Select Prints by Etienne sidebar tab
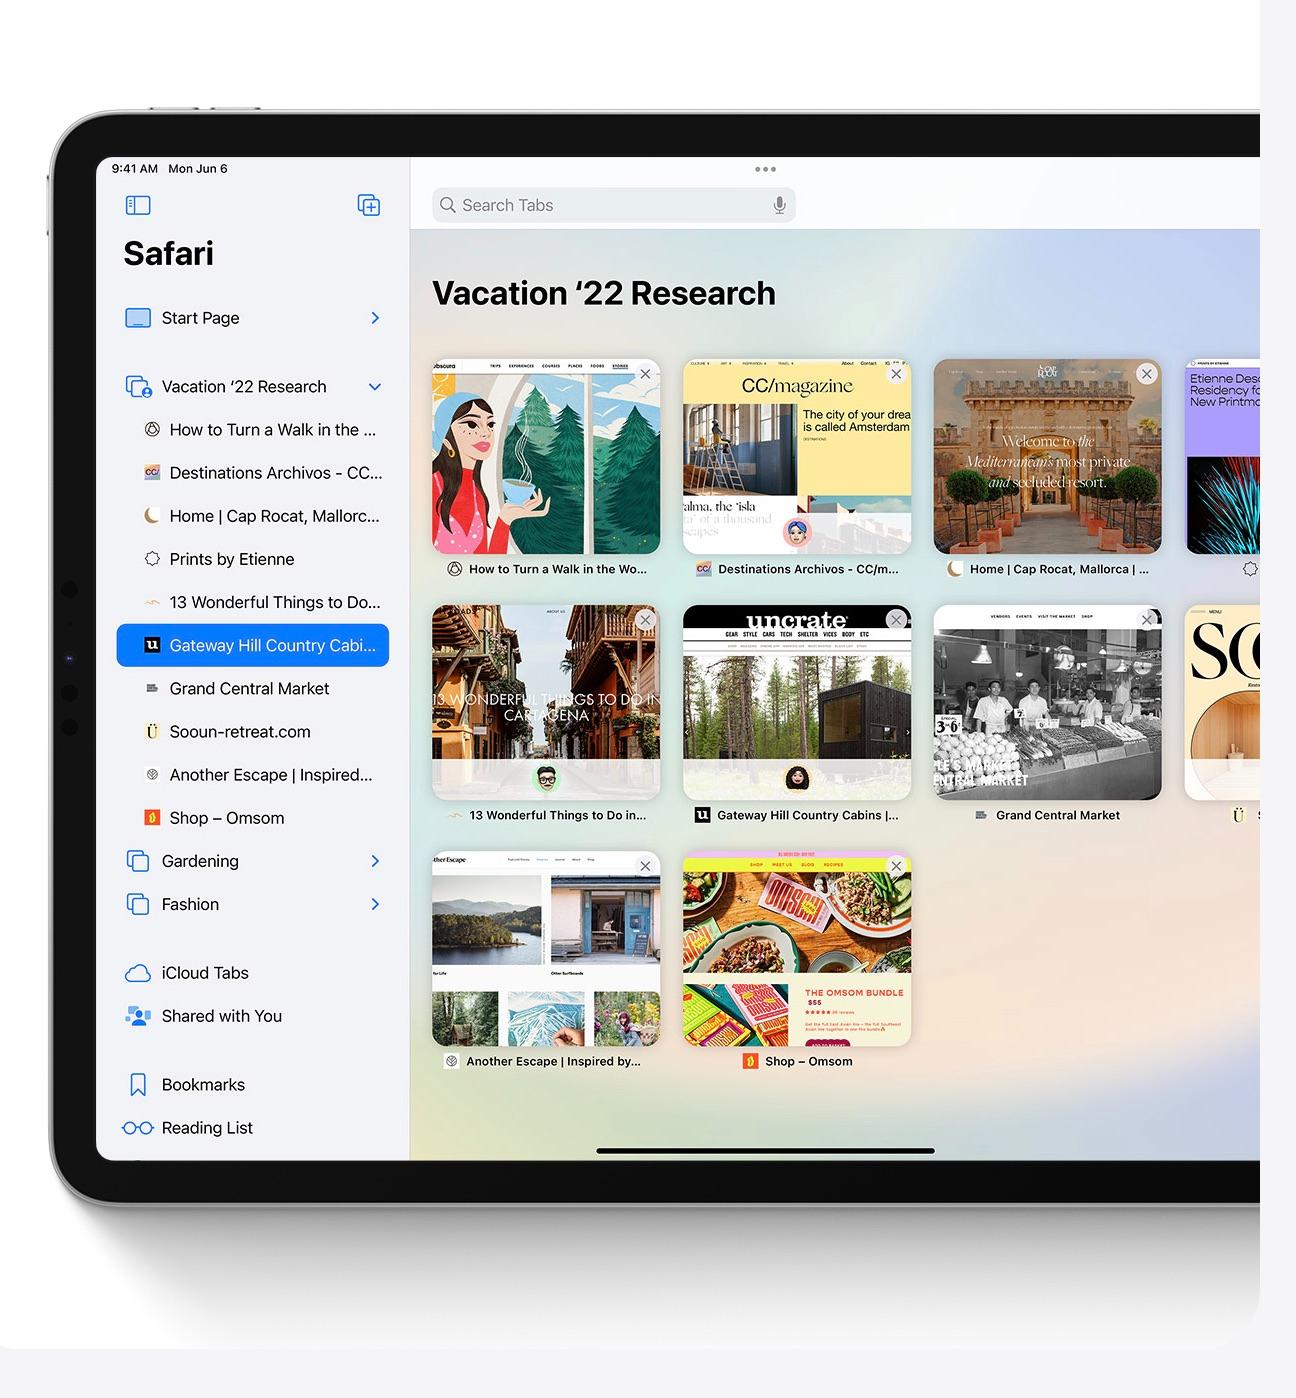This screenshot has height=1398, width=1296. 232,559
